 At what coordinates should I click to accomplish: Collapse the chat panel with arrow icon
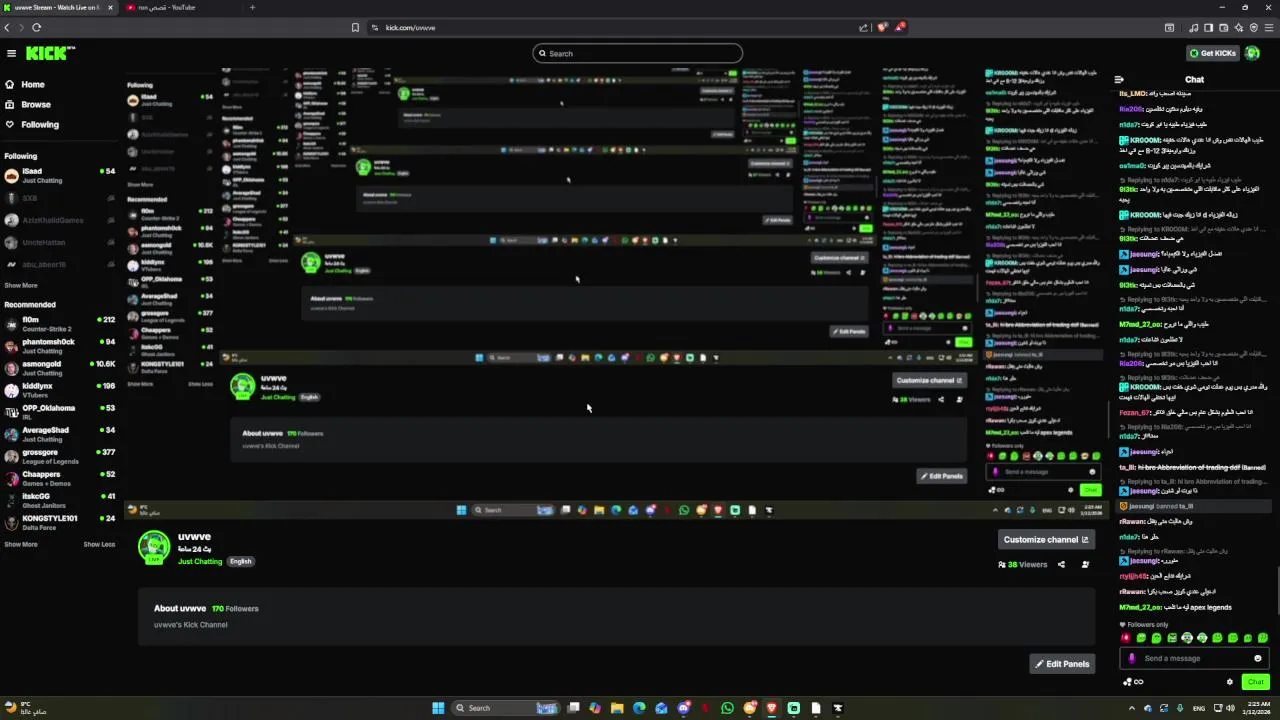tap(1119, 79)
